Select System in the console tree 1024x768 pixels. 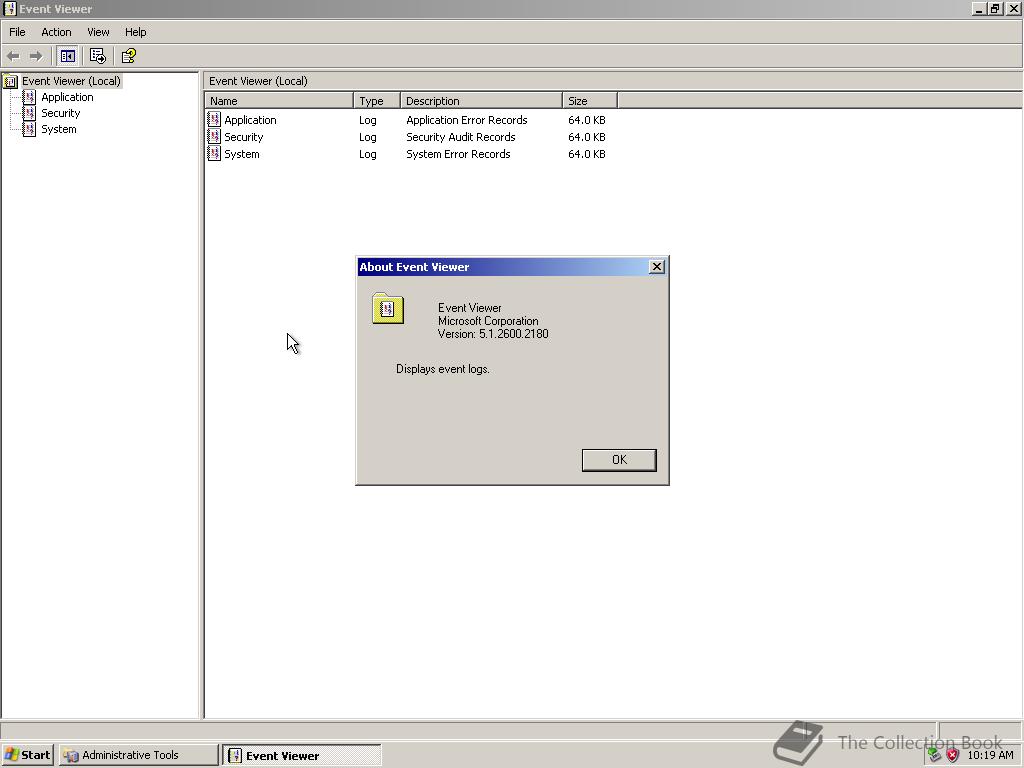(59, 129)
